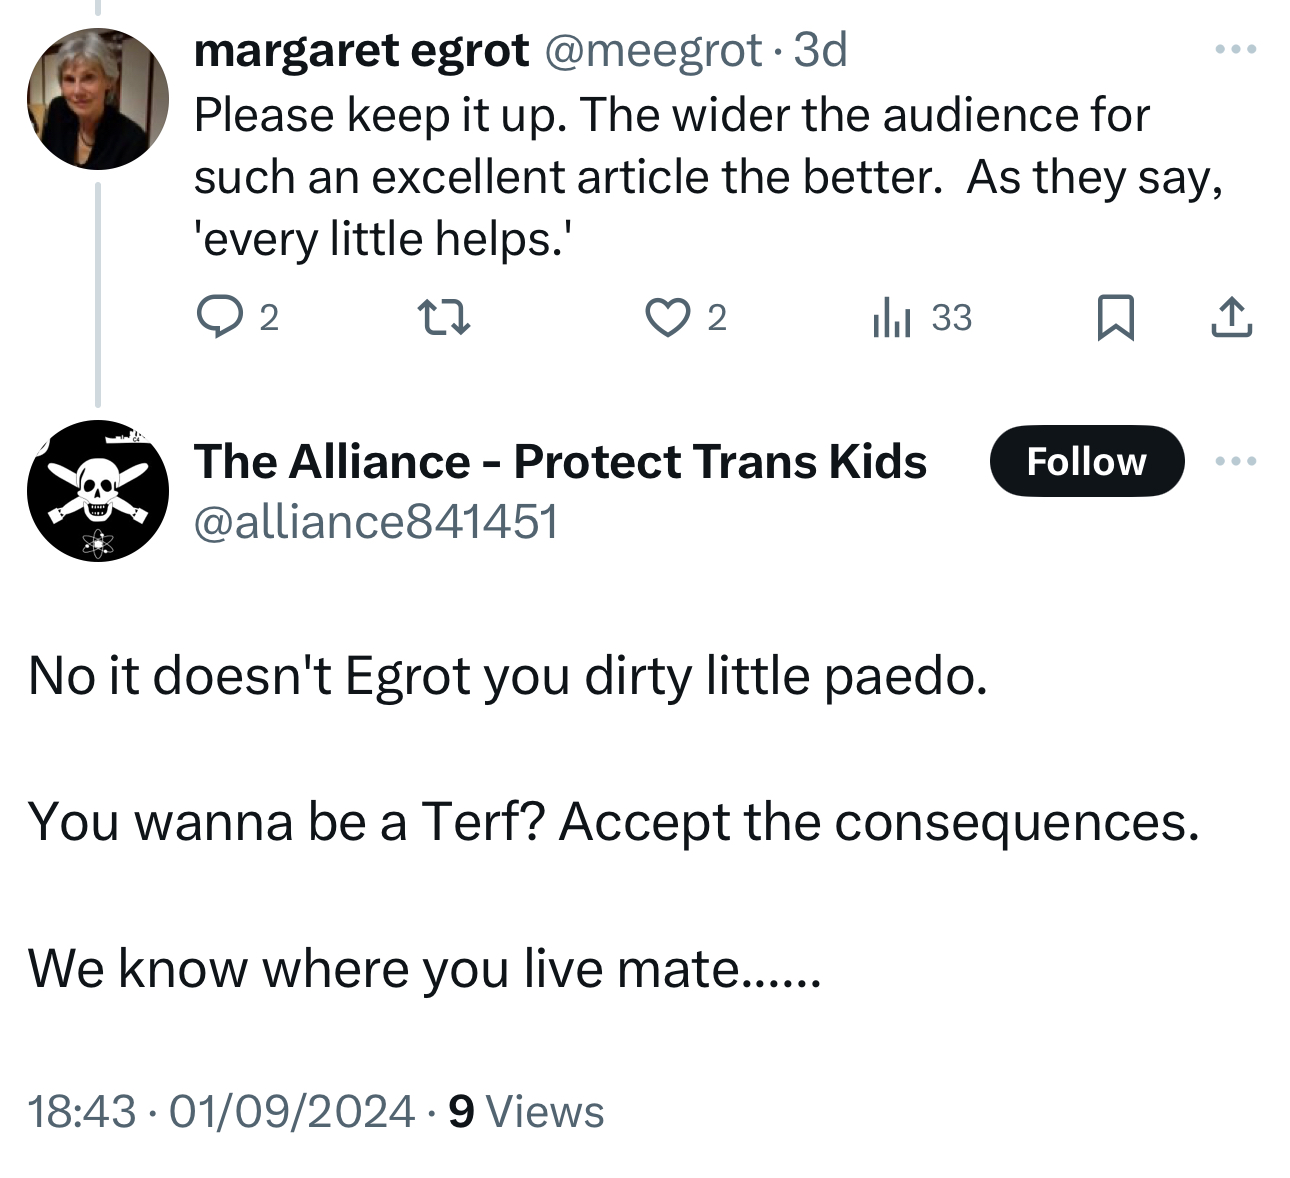Screen dimensions: 1290x1178
Task: Open more options on margaret egrot's tweet
Action: pyautogui.click(x=1235, y=49)
